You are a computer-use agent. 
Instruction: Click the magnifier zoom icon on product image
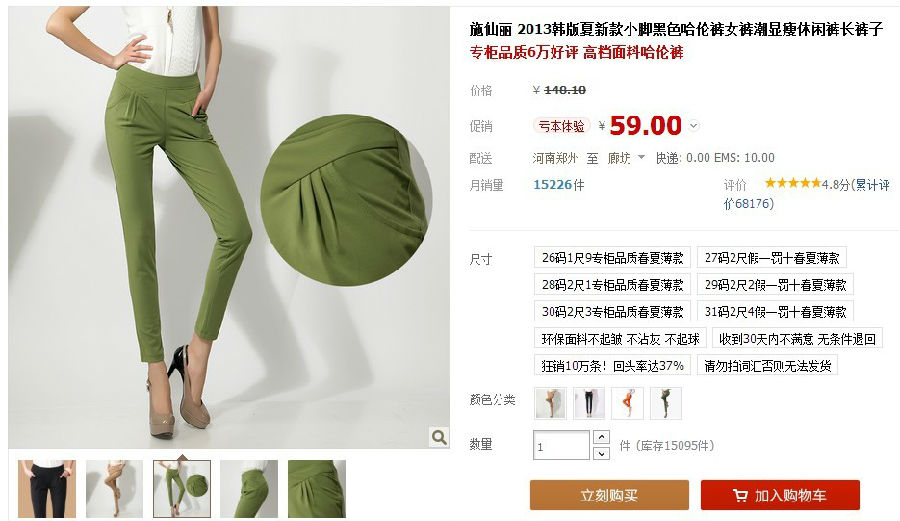(439, 437)
